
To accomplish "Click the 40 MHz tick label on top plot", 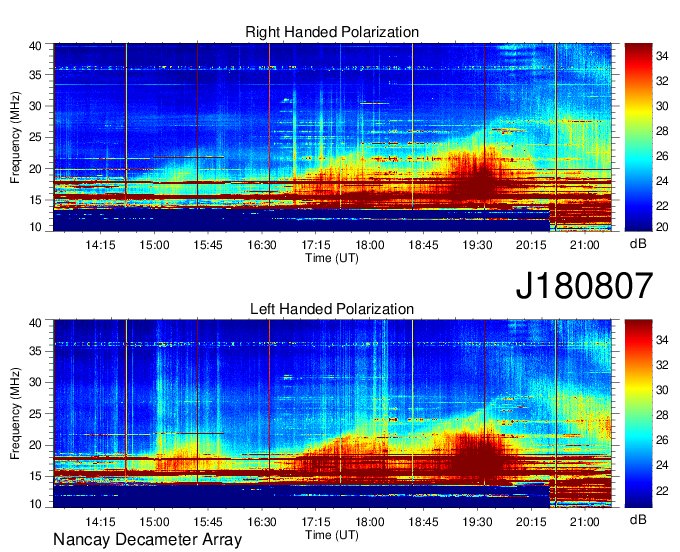I will point(36,46).
